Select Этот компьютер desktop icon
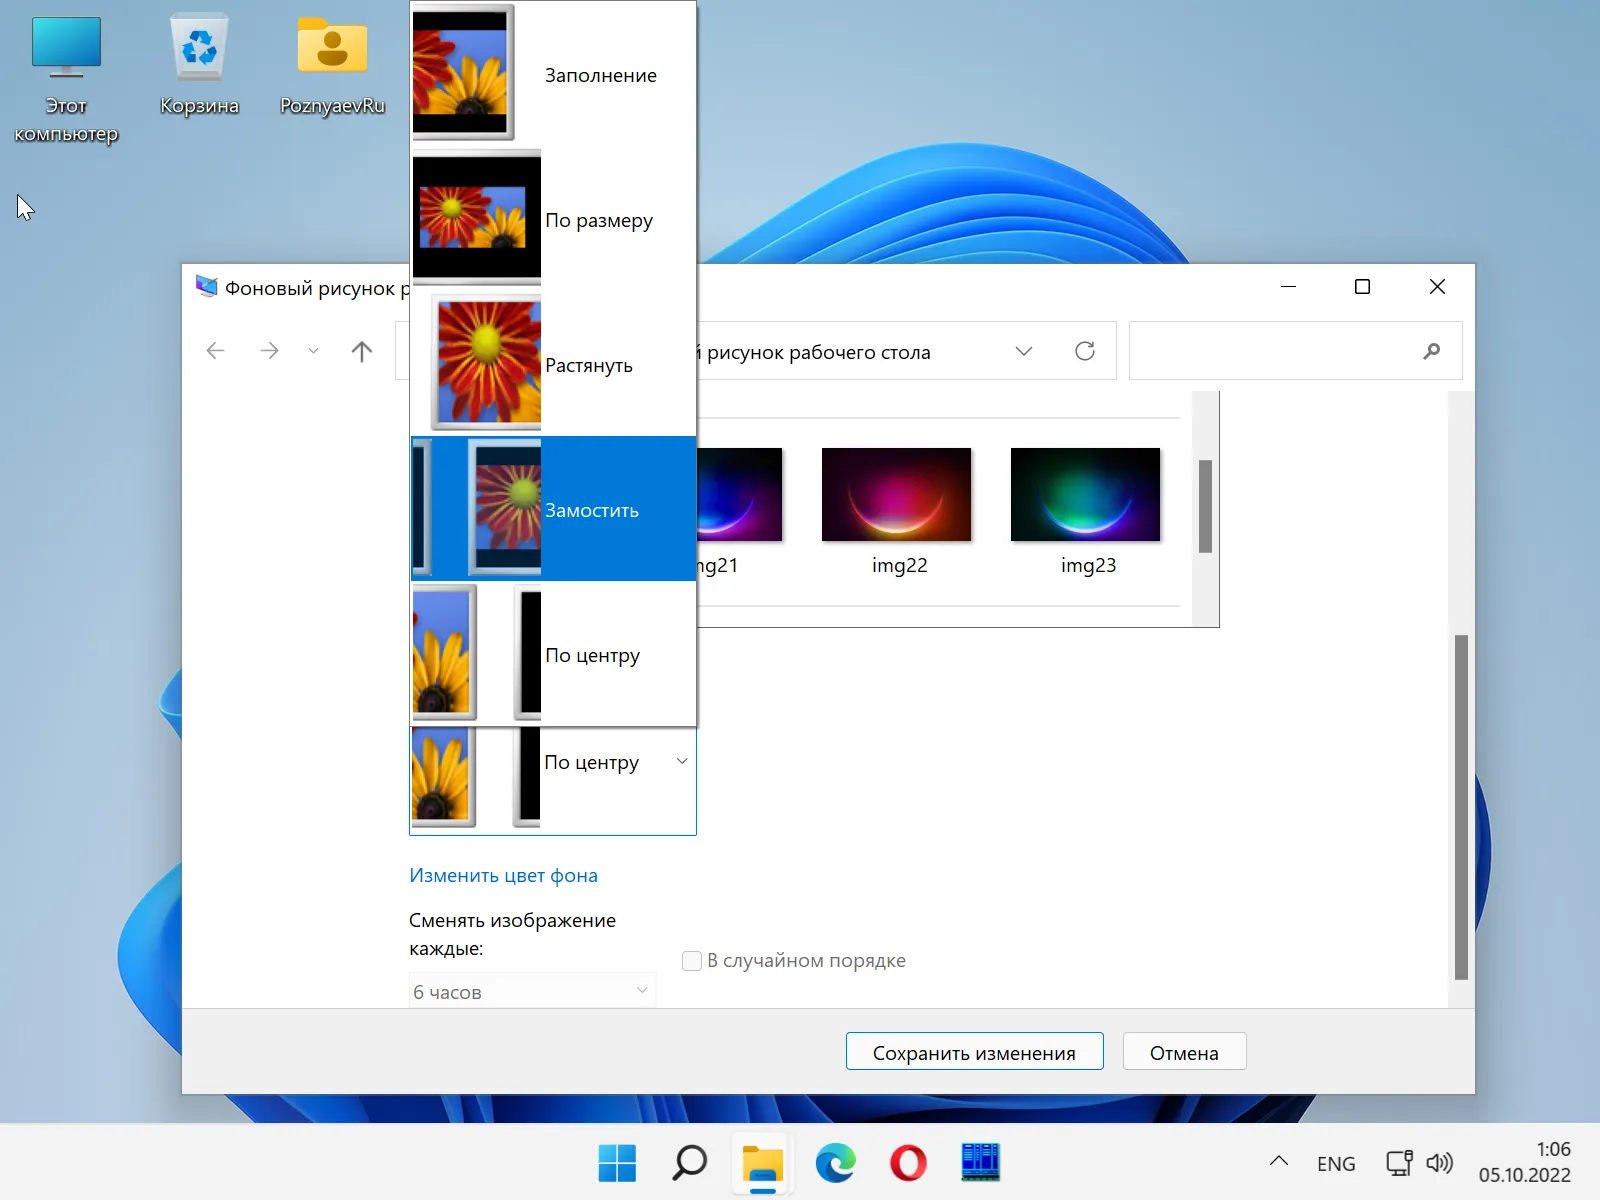 click(66, 80)
